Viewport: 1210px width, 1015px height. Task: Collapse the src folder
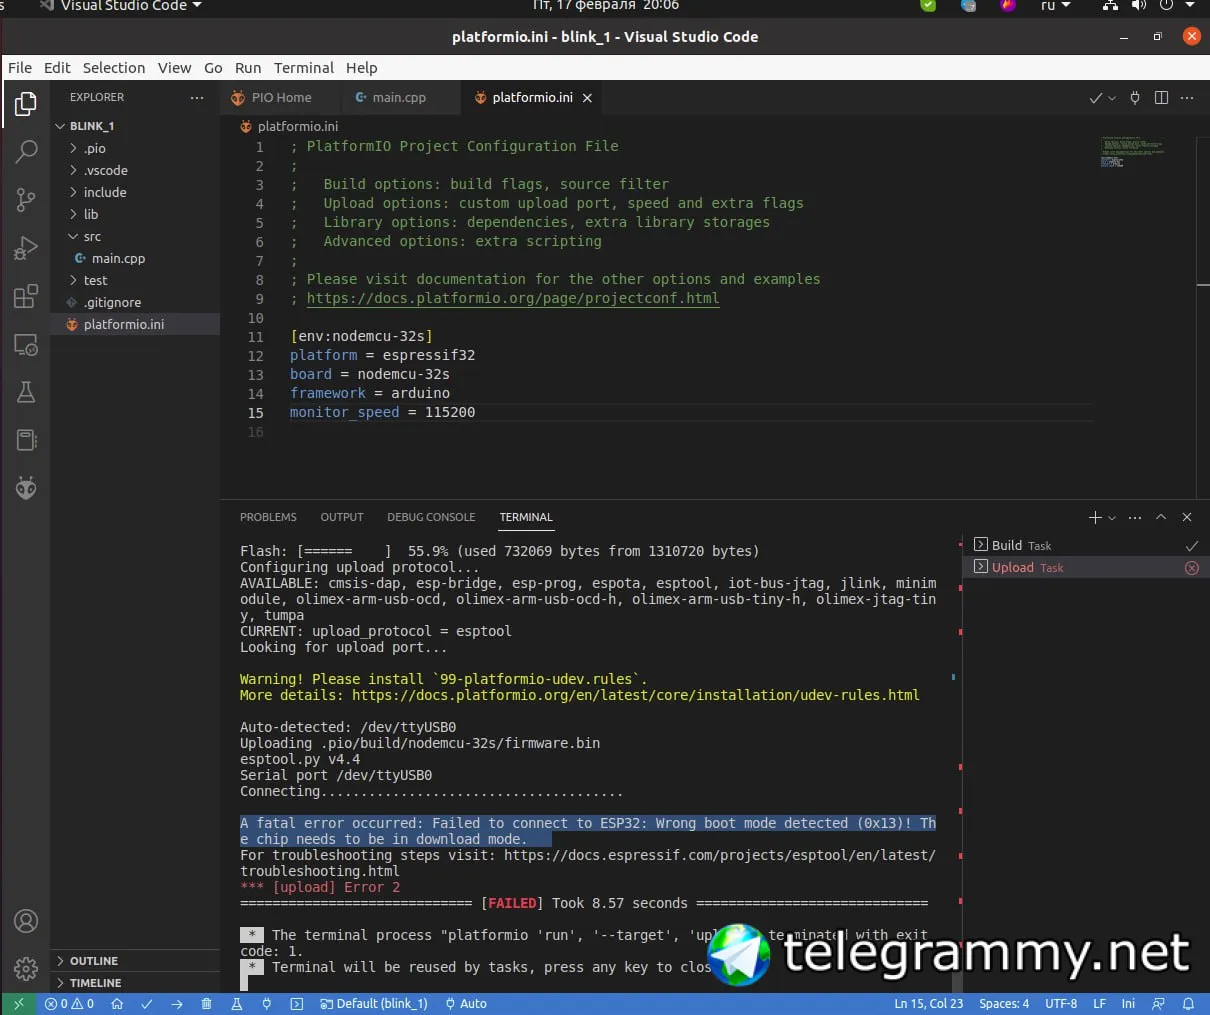pyautogui.click(x=91, y=236)
